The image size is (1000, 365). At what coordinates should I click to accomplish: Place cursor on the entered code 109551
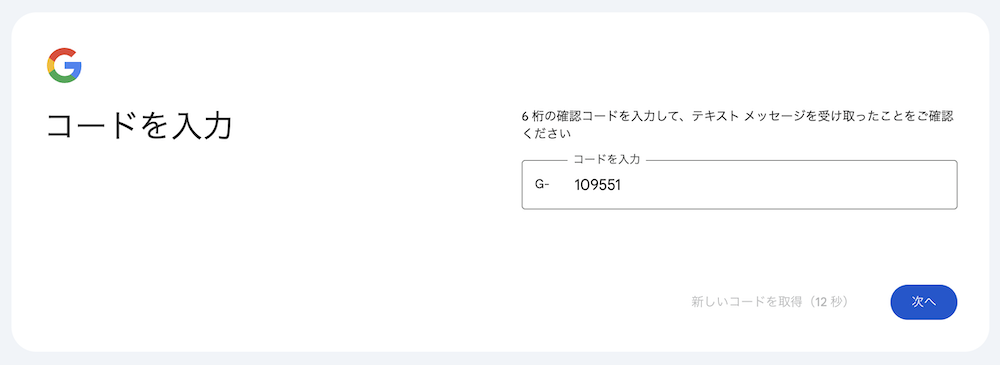tap(598, 186)
